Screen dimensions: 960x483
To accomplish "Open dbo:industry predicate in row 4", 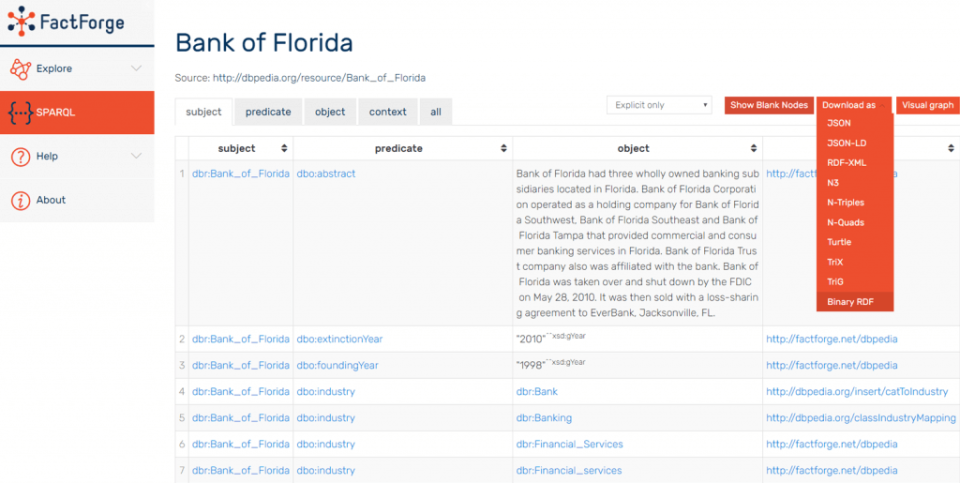I will click(x=326, y=392).
